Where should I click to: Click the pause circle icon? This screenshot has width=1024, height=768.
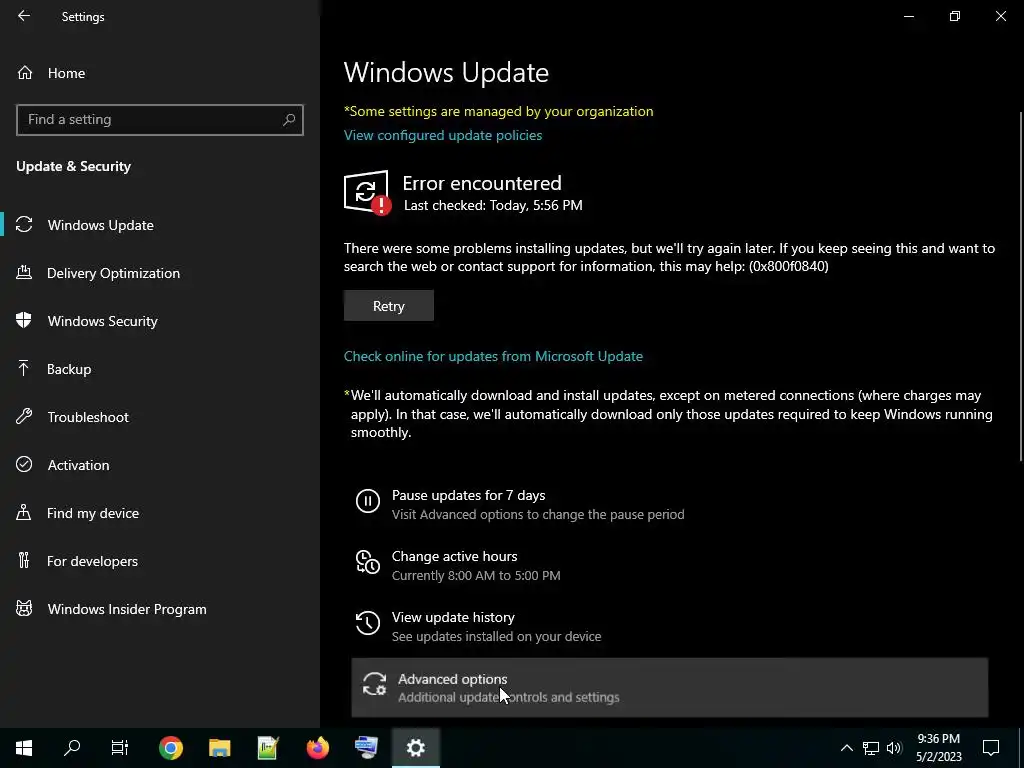pyautogui.click(x=368, y=501)
